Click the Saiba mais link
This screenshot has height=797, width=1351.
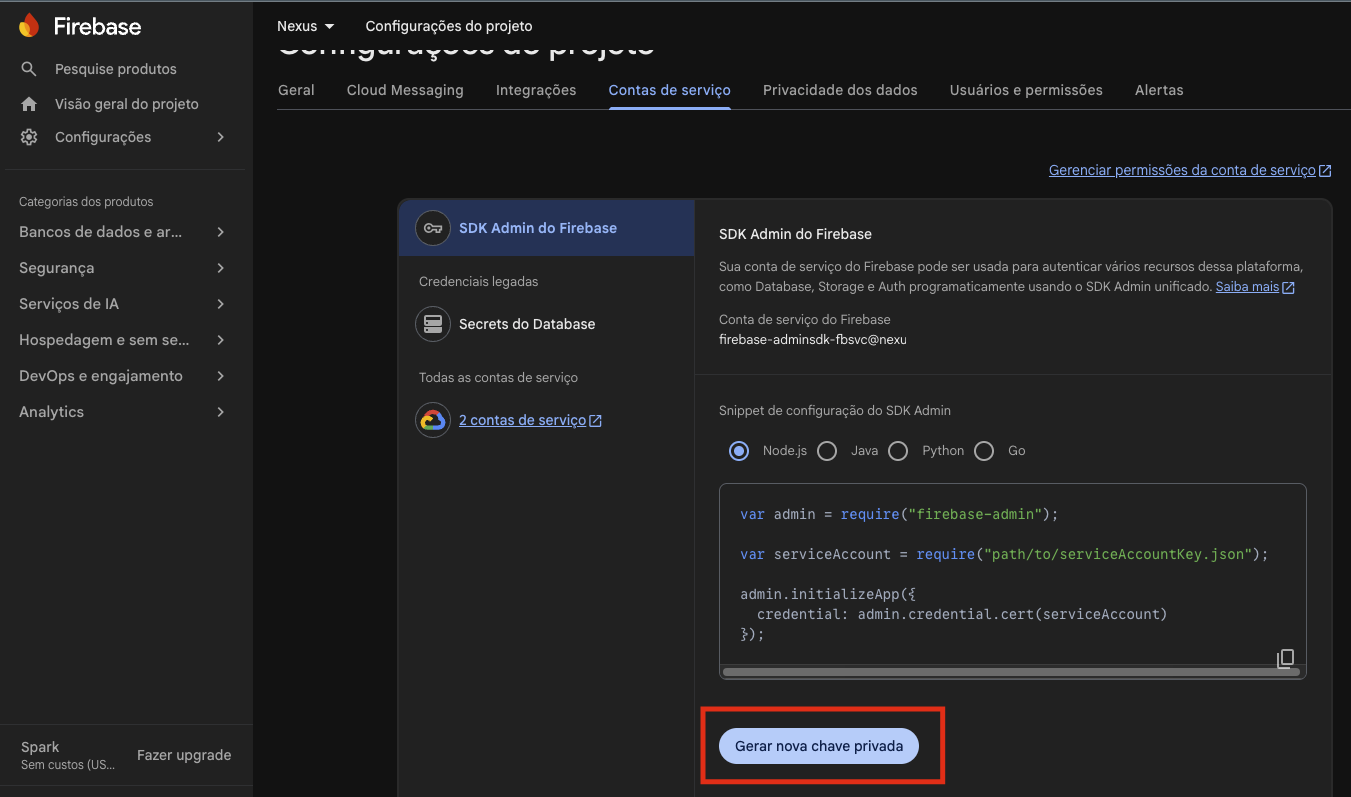pyautogui.click(x=1247, y=287)
